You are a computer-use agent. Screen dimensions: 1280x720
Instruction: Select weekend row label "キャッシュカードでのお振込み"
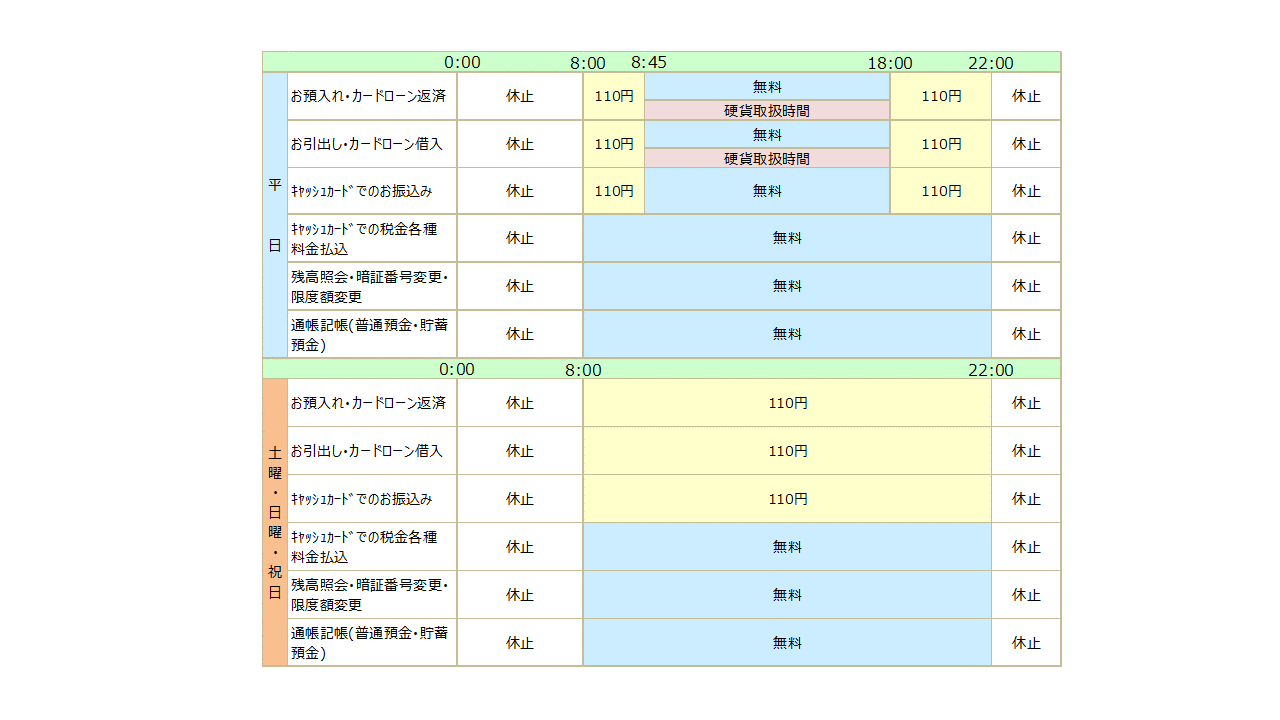(372, 498)
